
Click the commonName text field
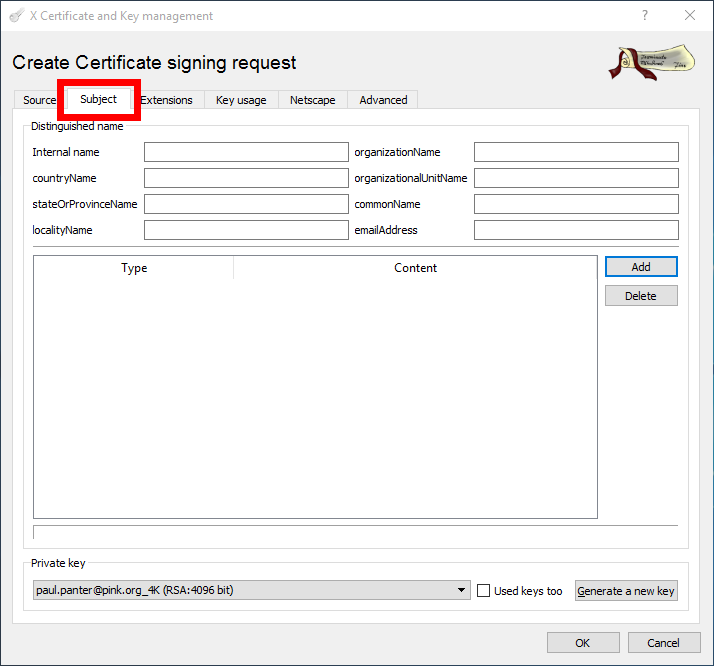pos(576,204)
